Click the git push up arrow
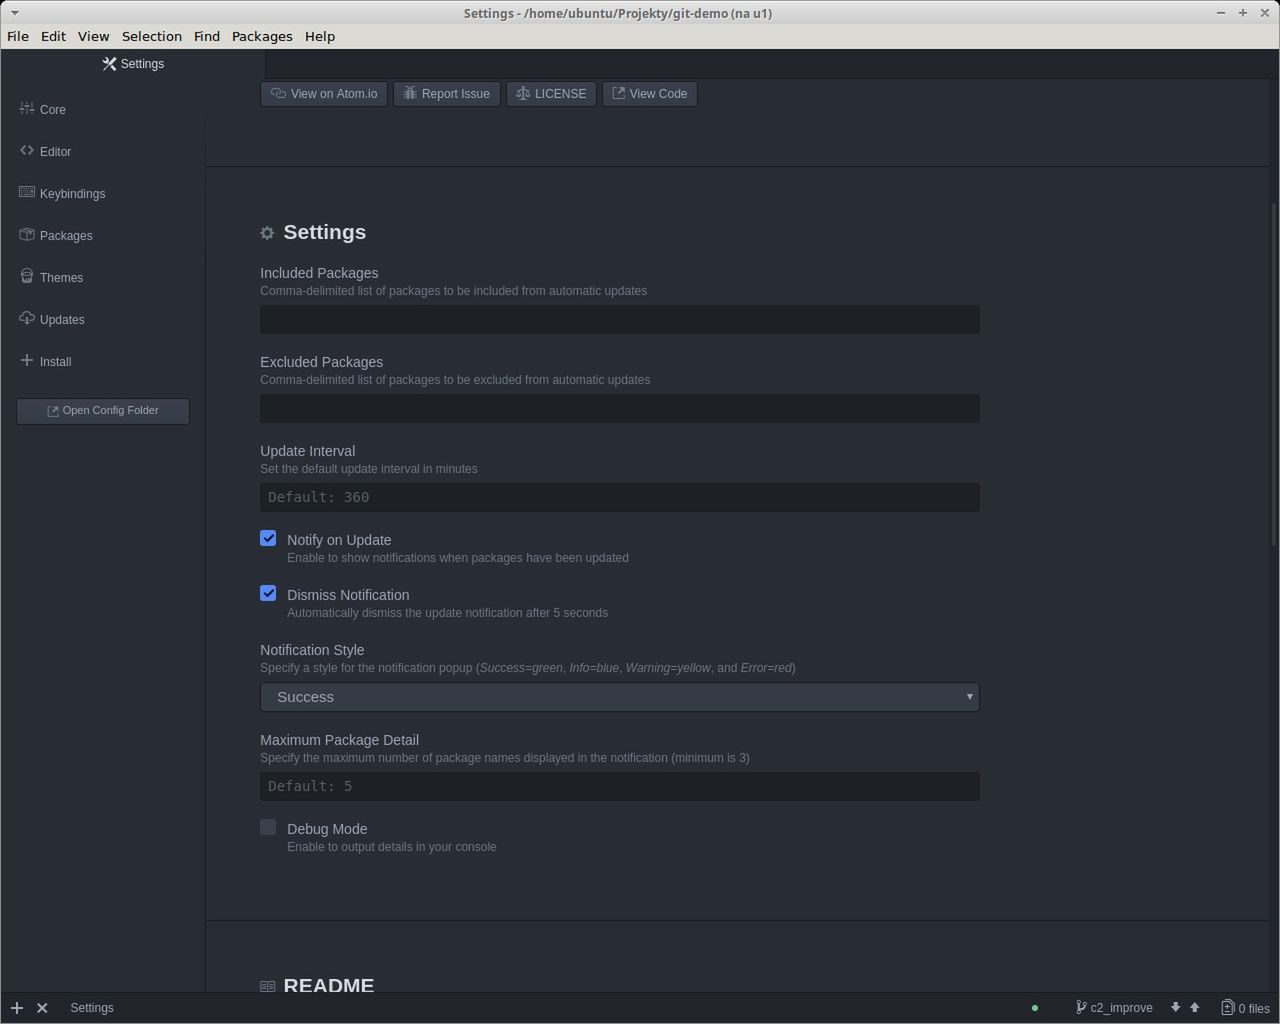1280x1024 pixels. 1194,1008
